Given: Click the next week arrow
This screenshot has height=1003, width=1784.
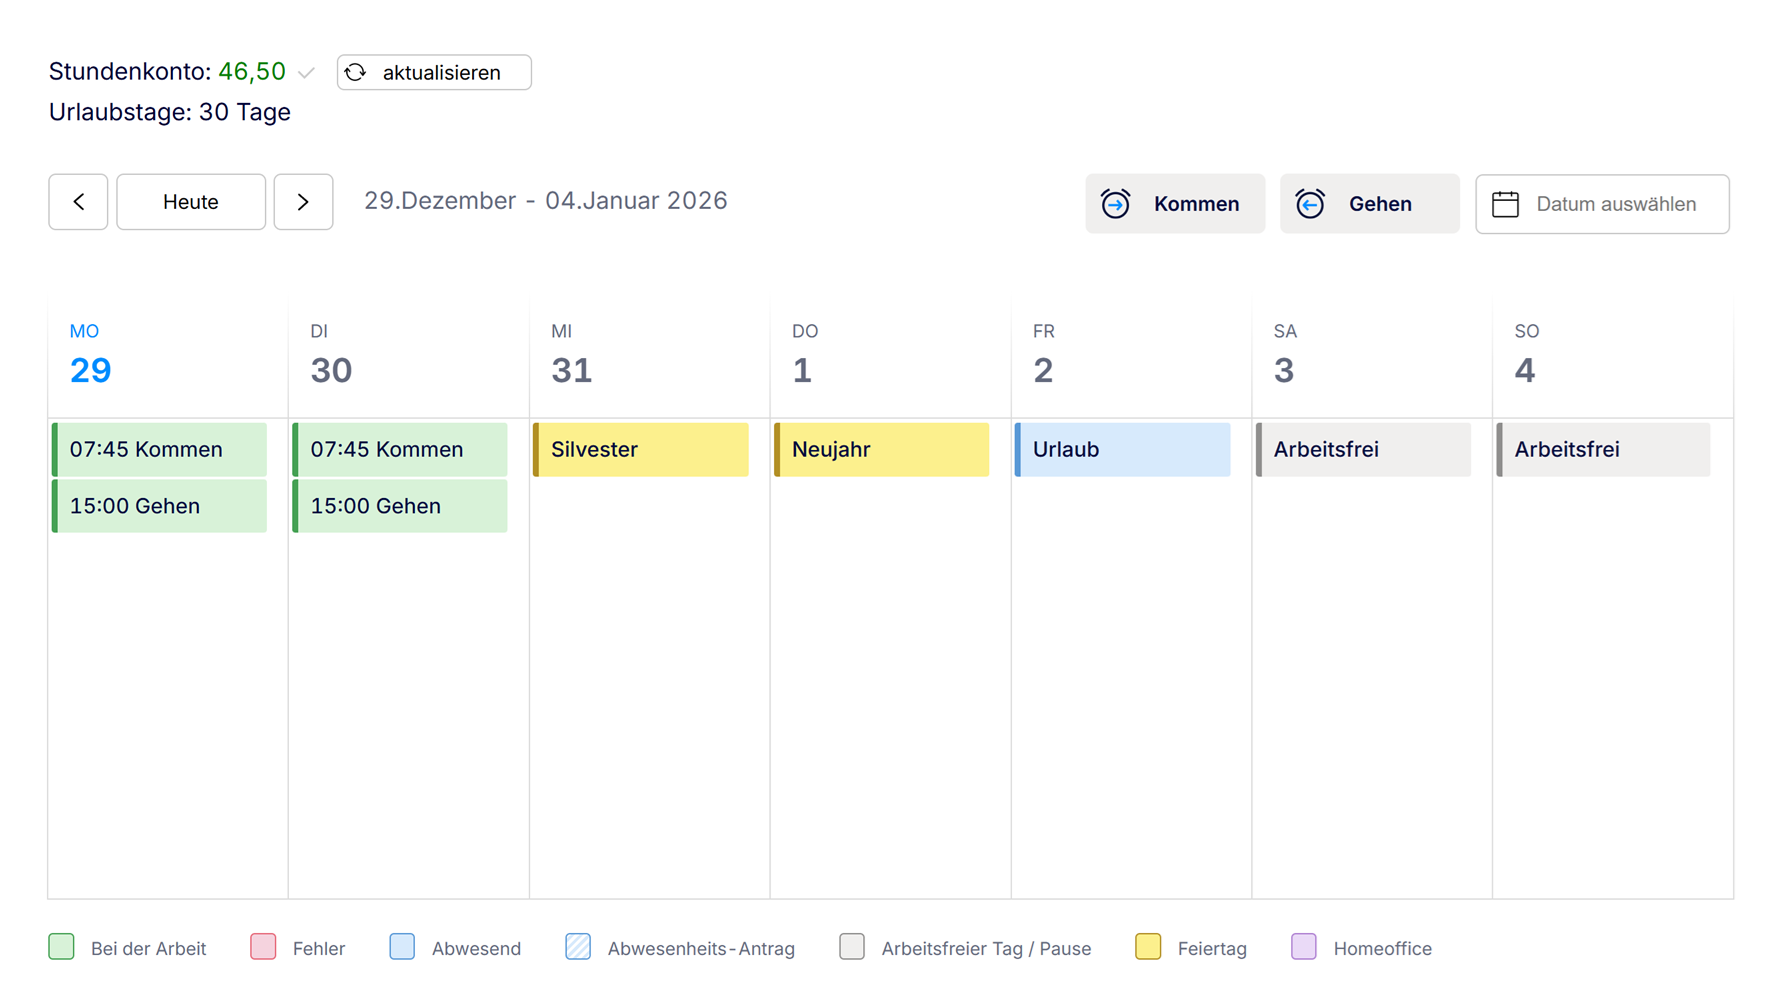Looking at the screenshot, I should click(x=303, y=201).
